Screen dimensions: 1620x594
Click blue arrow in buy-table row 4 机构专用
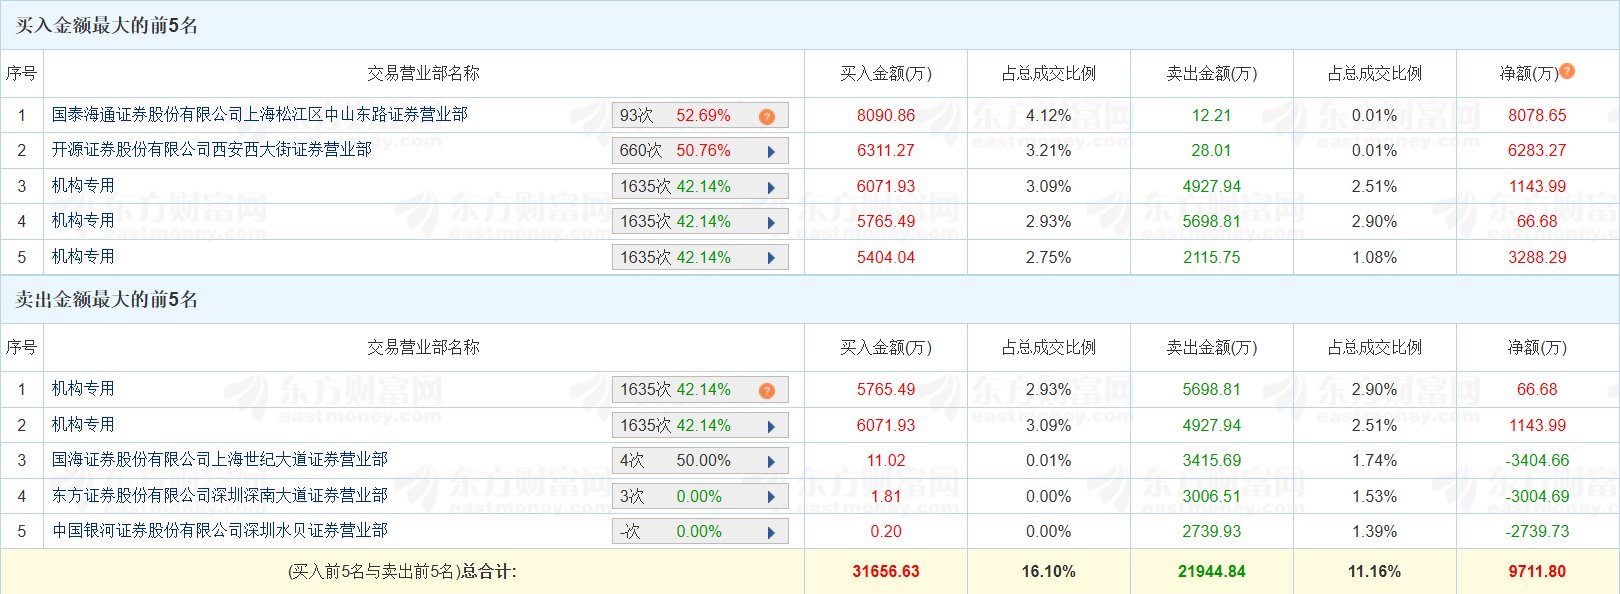[x=771, y=223]
